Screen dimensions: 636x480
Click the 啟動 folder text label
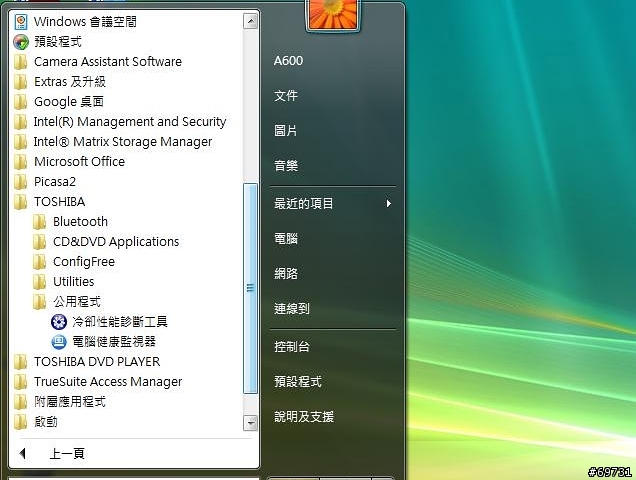point(45,422)
